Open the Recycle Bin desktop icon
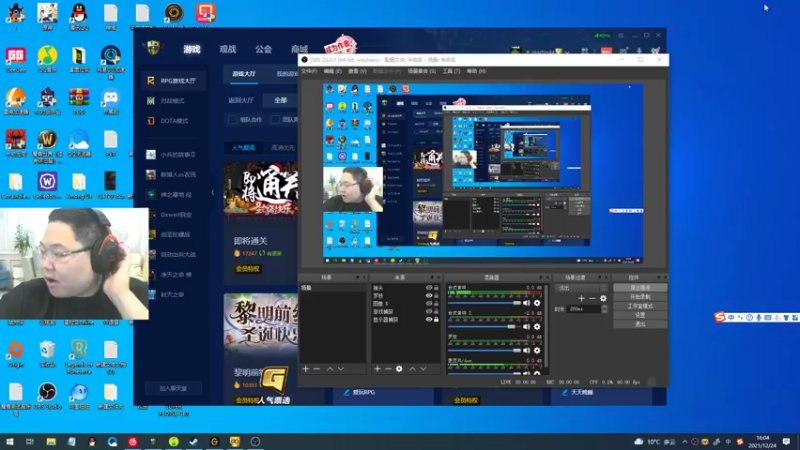Image resolution: width=800 pixels, height=450 pixels. click(47, 353)
